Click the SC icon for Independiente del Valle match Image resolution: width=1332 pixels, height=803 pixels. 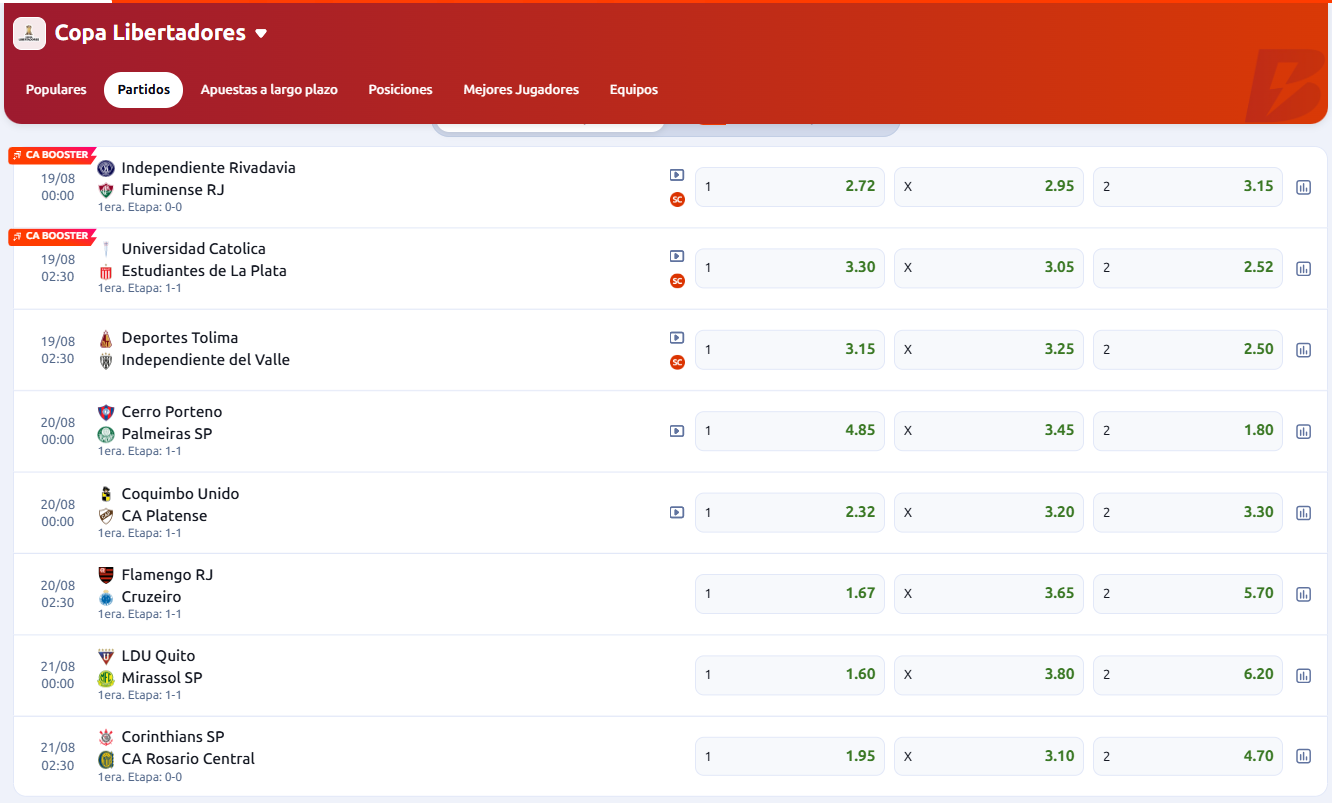677,362
